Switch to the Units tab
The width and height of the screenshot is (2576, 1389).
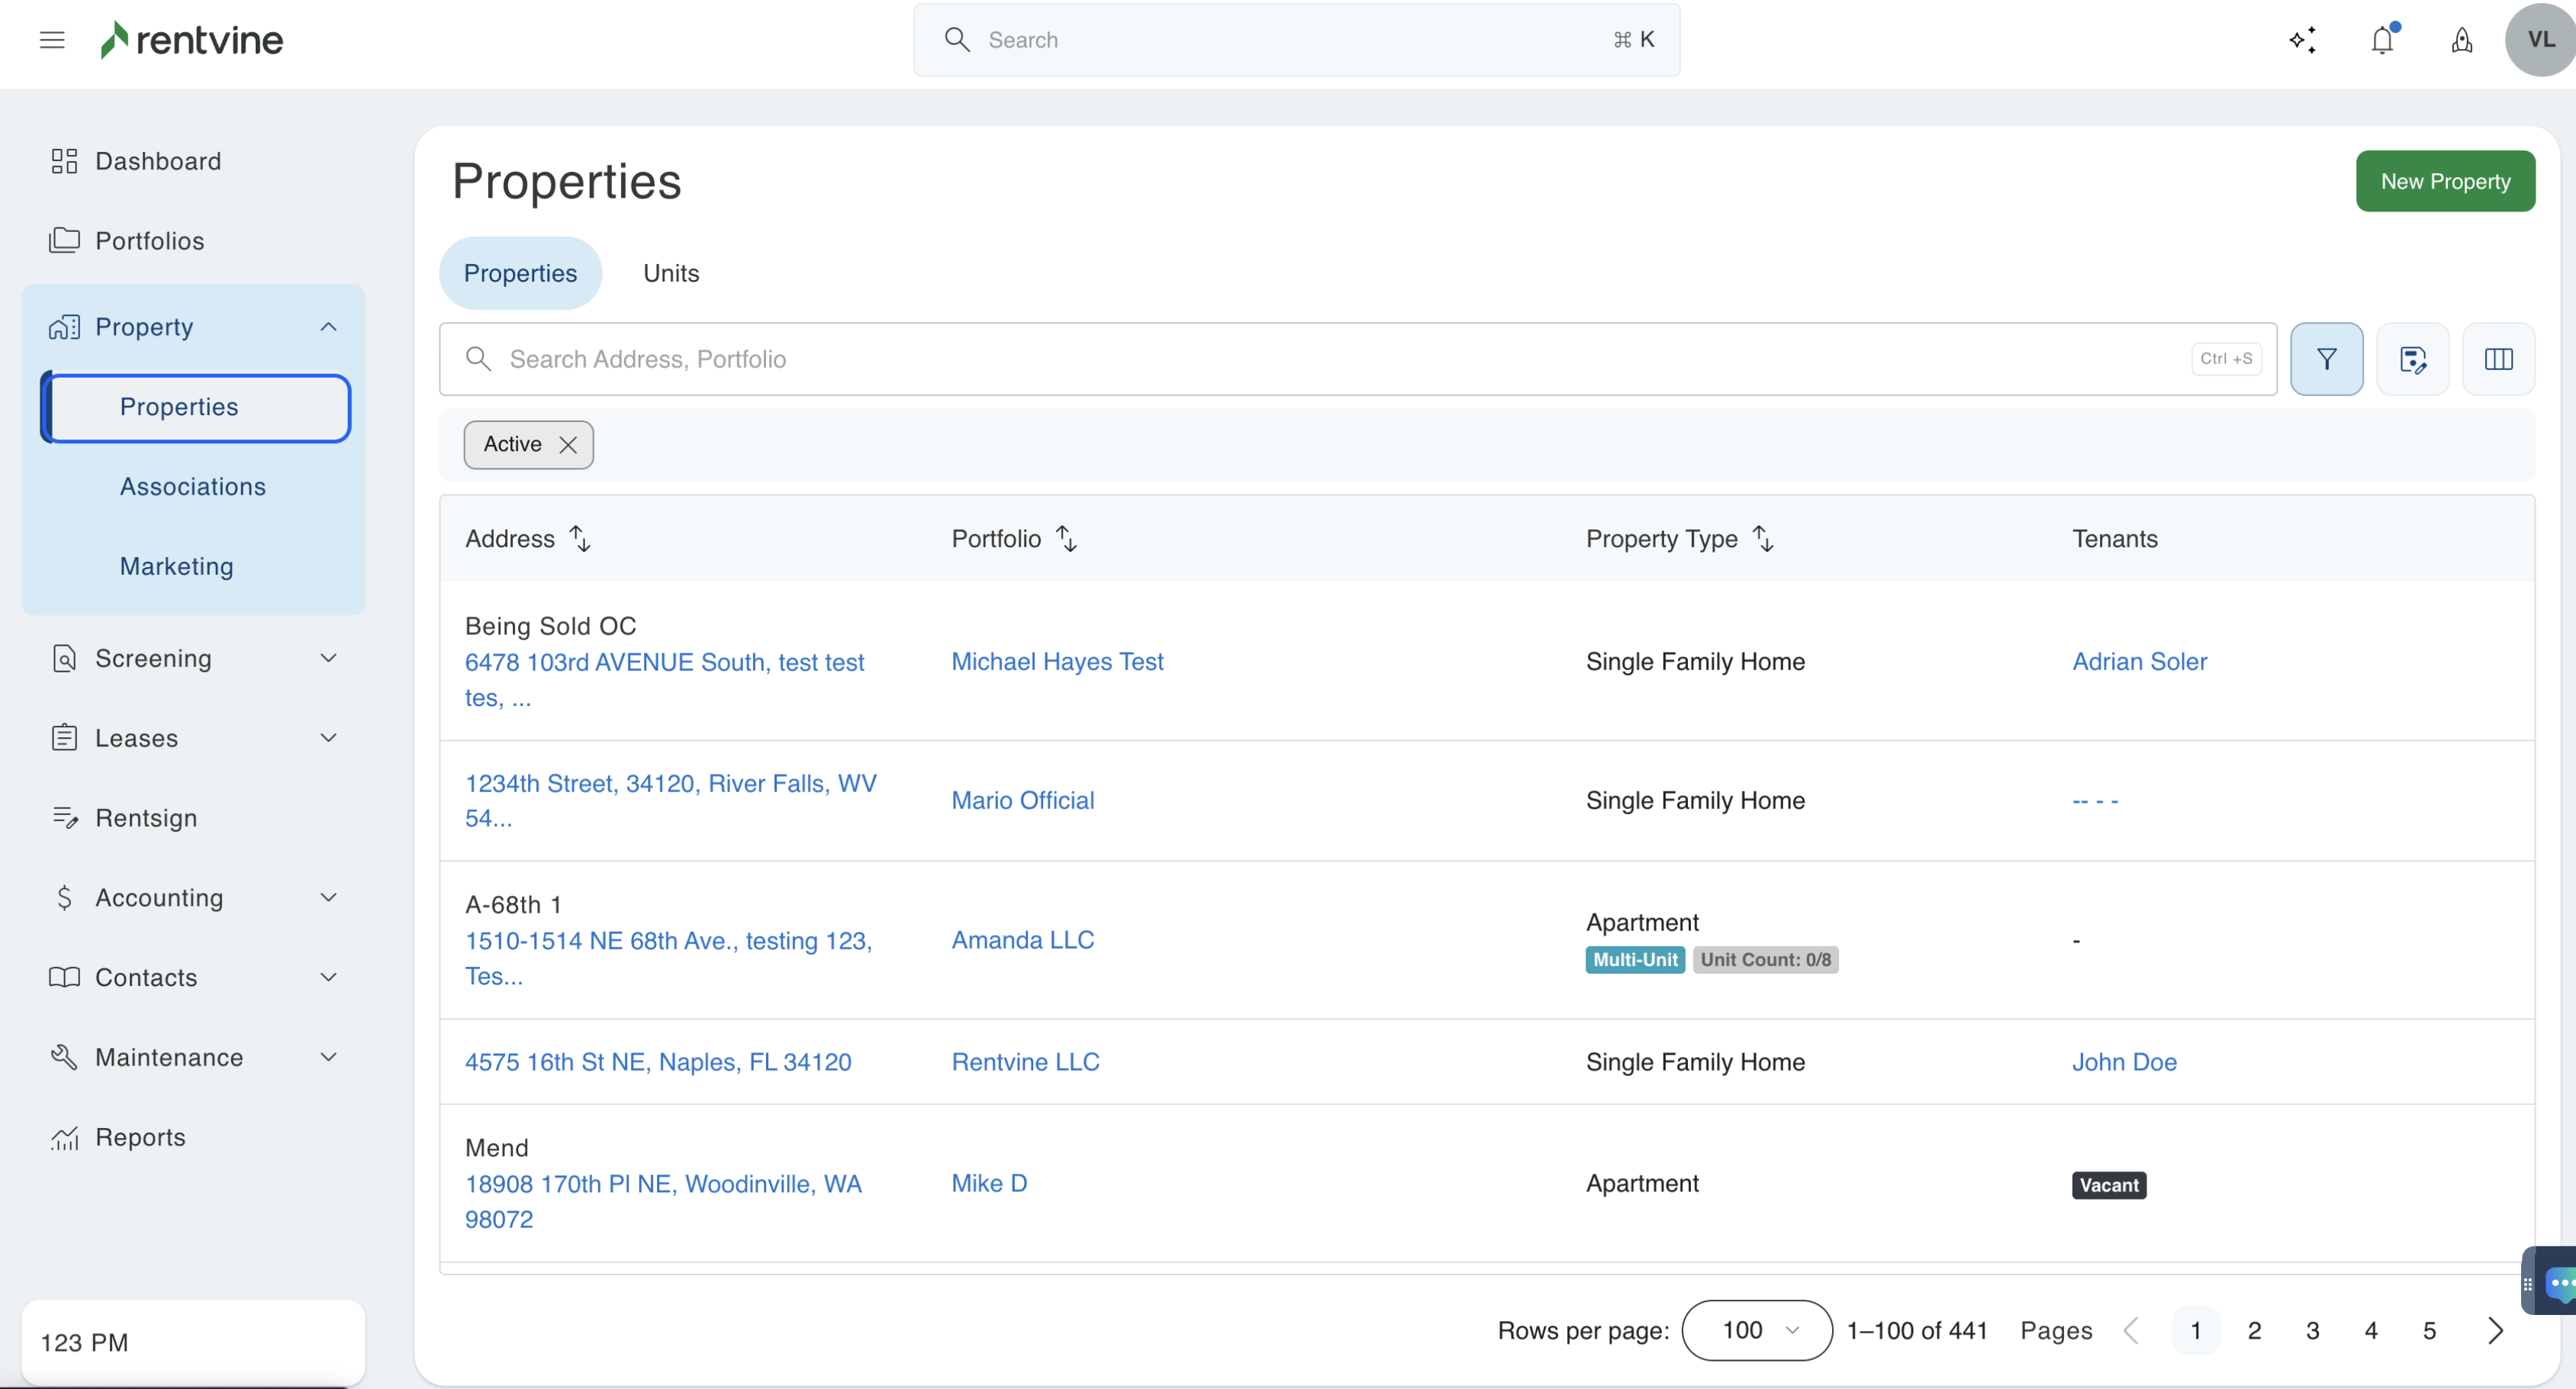click(x=671, y=273)
